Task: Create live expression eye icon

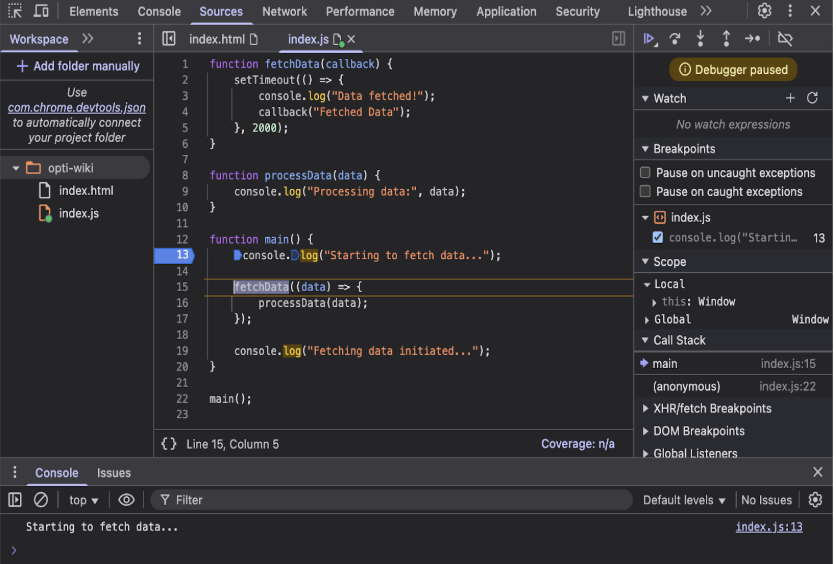Action: tap(126, 500)
